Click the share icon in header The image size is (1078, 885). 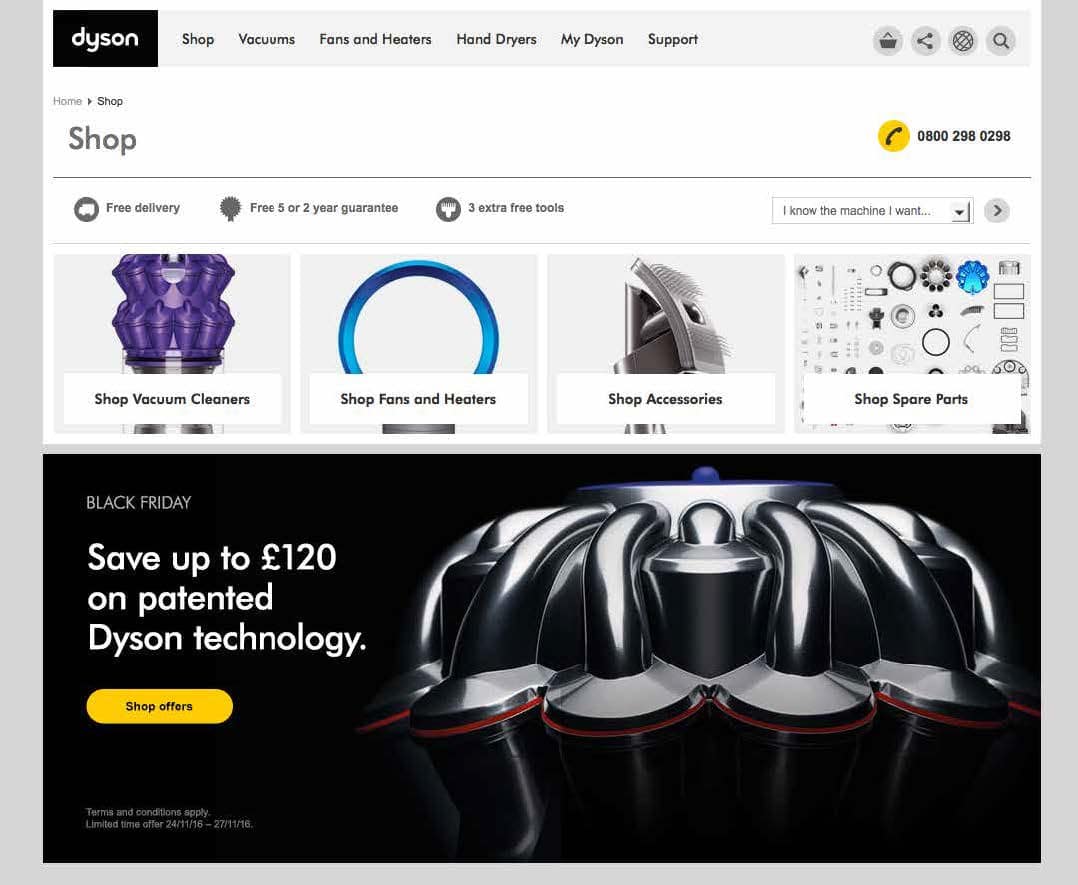click(x=925, y=41)
